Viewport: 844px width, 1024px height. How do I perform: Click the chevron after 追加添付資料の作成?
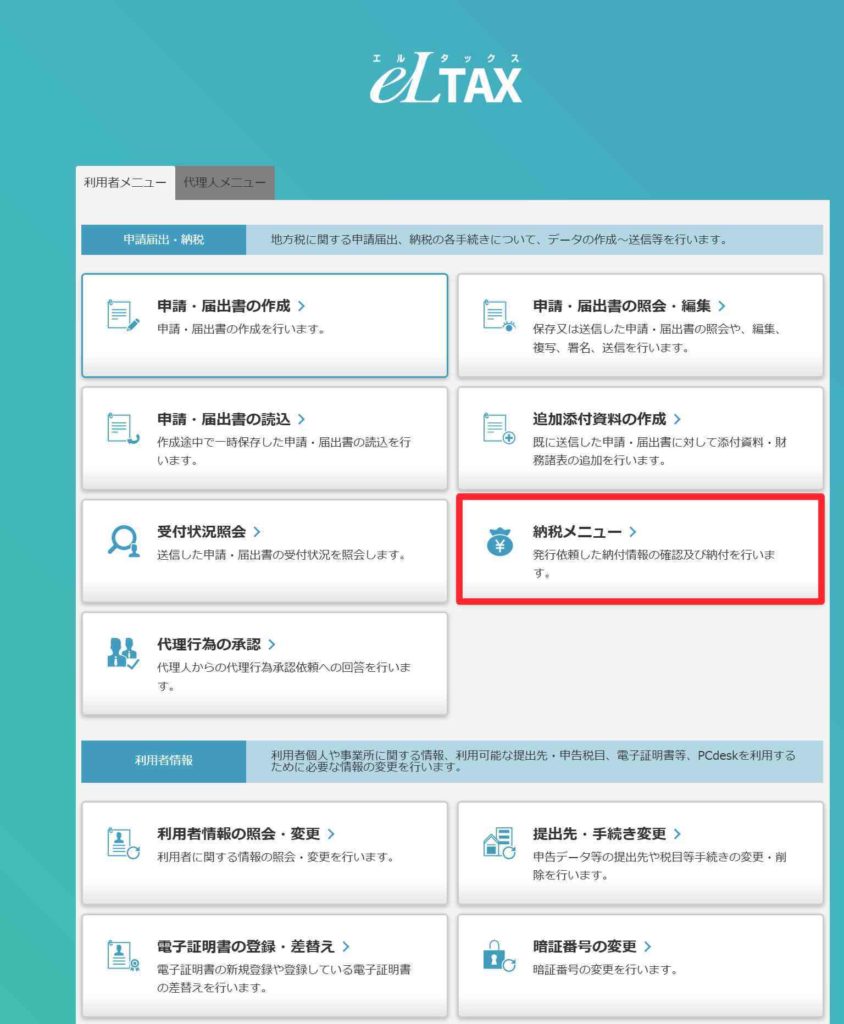pos(677,419)
